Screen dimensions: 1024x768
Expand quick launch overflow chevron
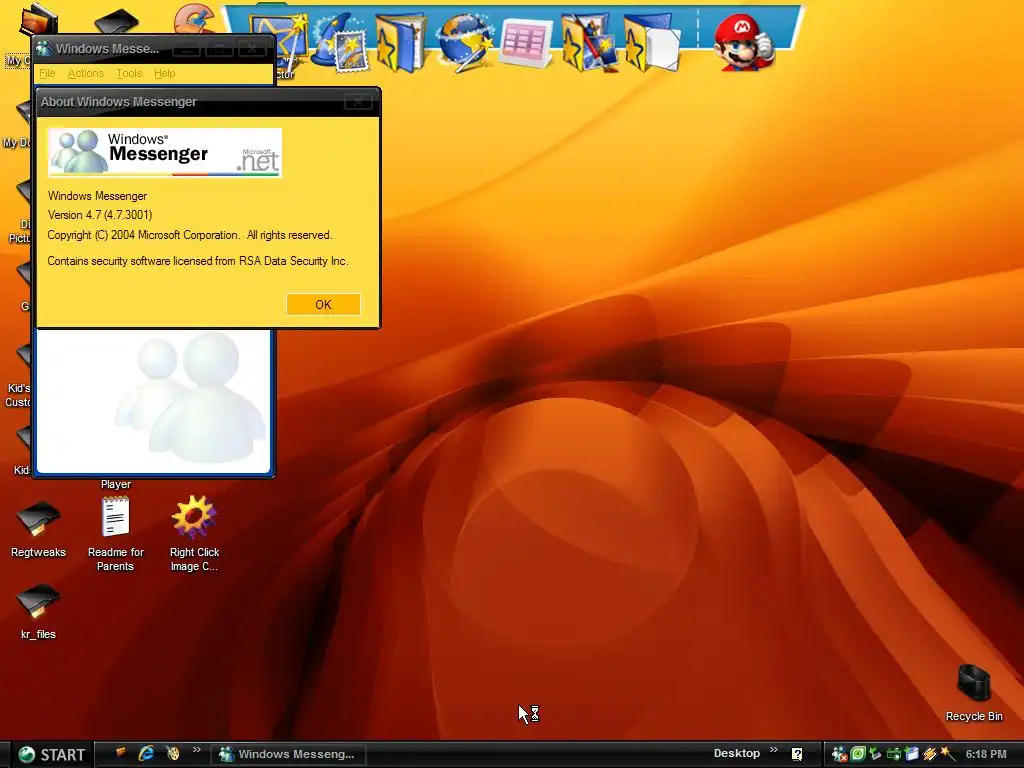pyautogui.click(x=196, y=750)
